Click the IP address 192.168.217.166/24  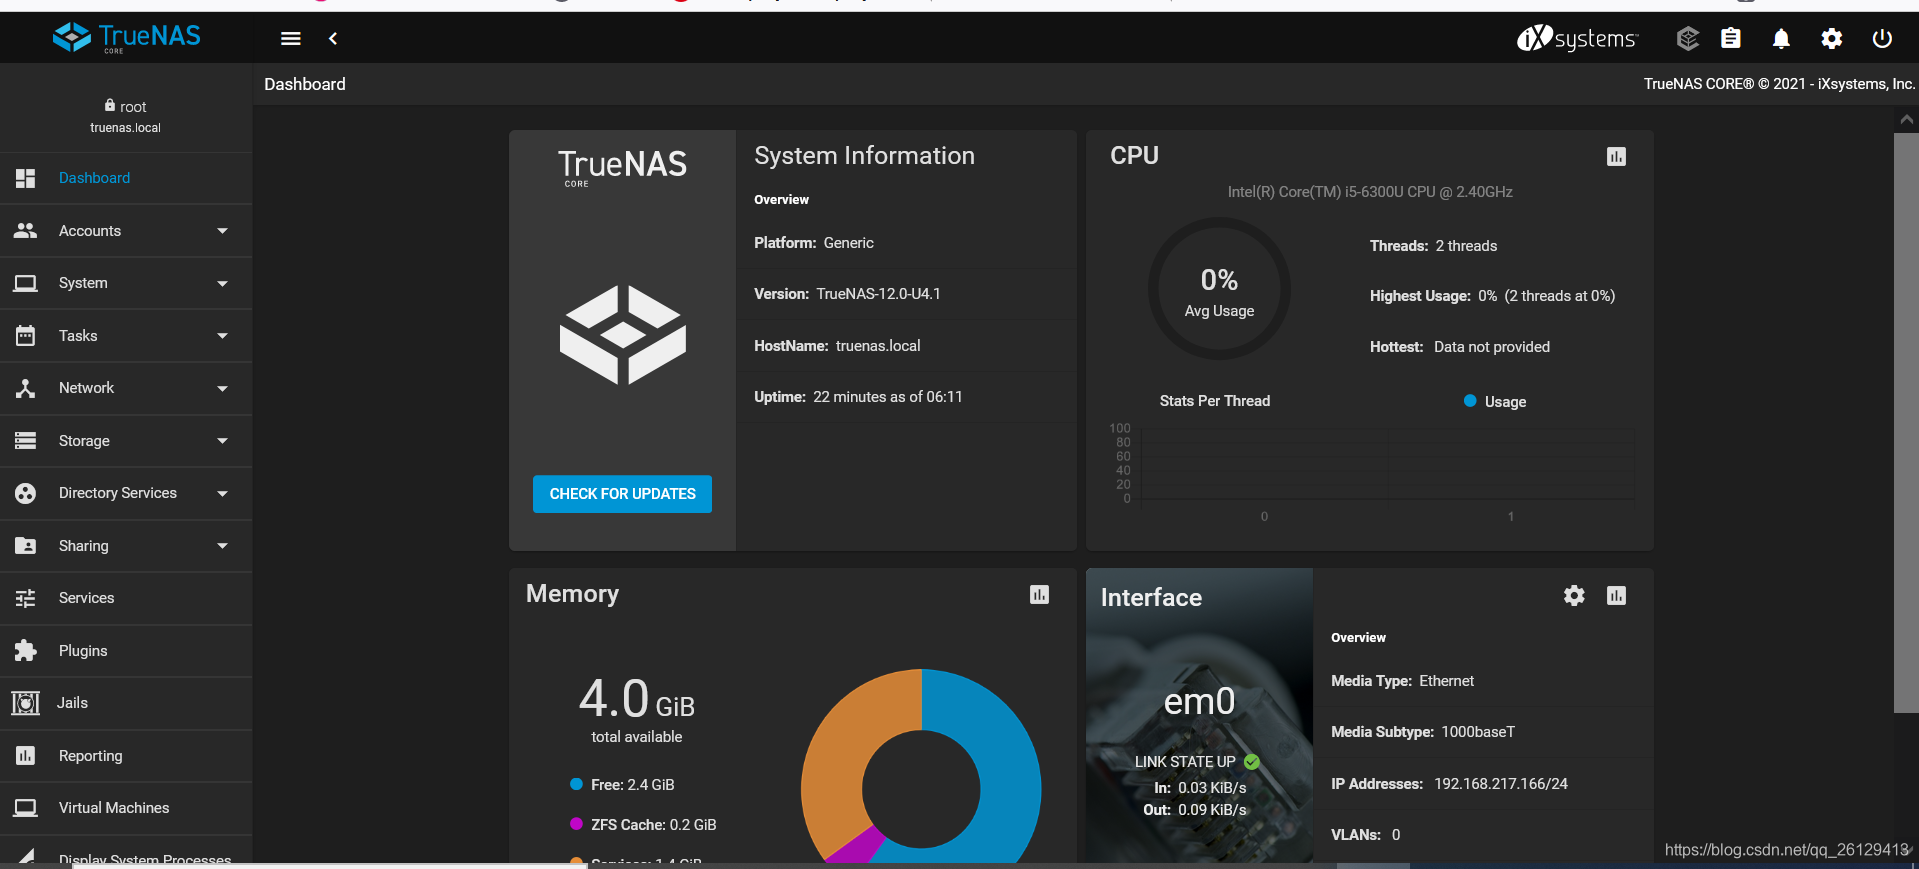point(1501,784)
